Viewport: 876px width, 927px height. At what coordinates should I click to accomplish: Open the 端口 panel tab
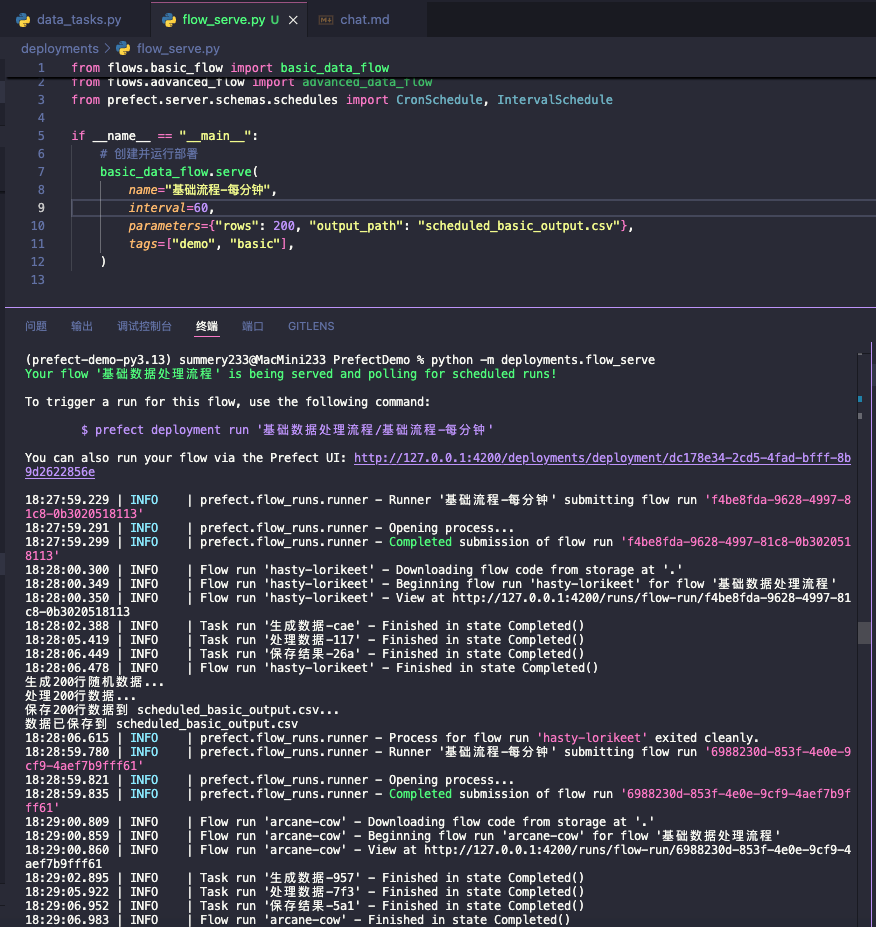coord(252,326)
